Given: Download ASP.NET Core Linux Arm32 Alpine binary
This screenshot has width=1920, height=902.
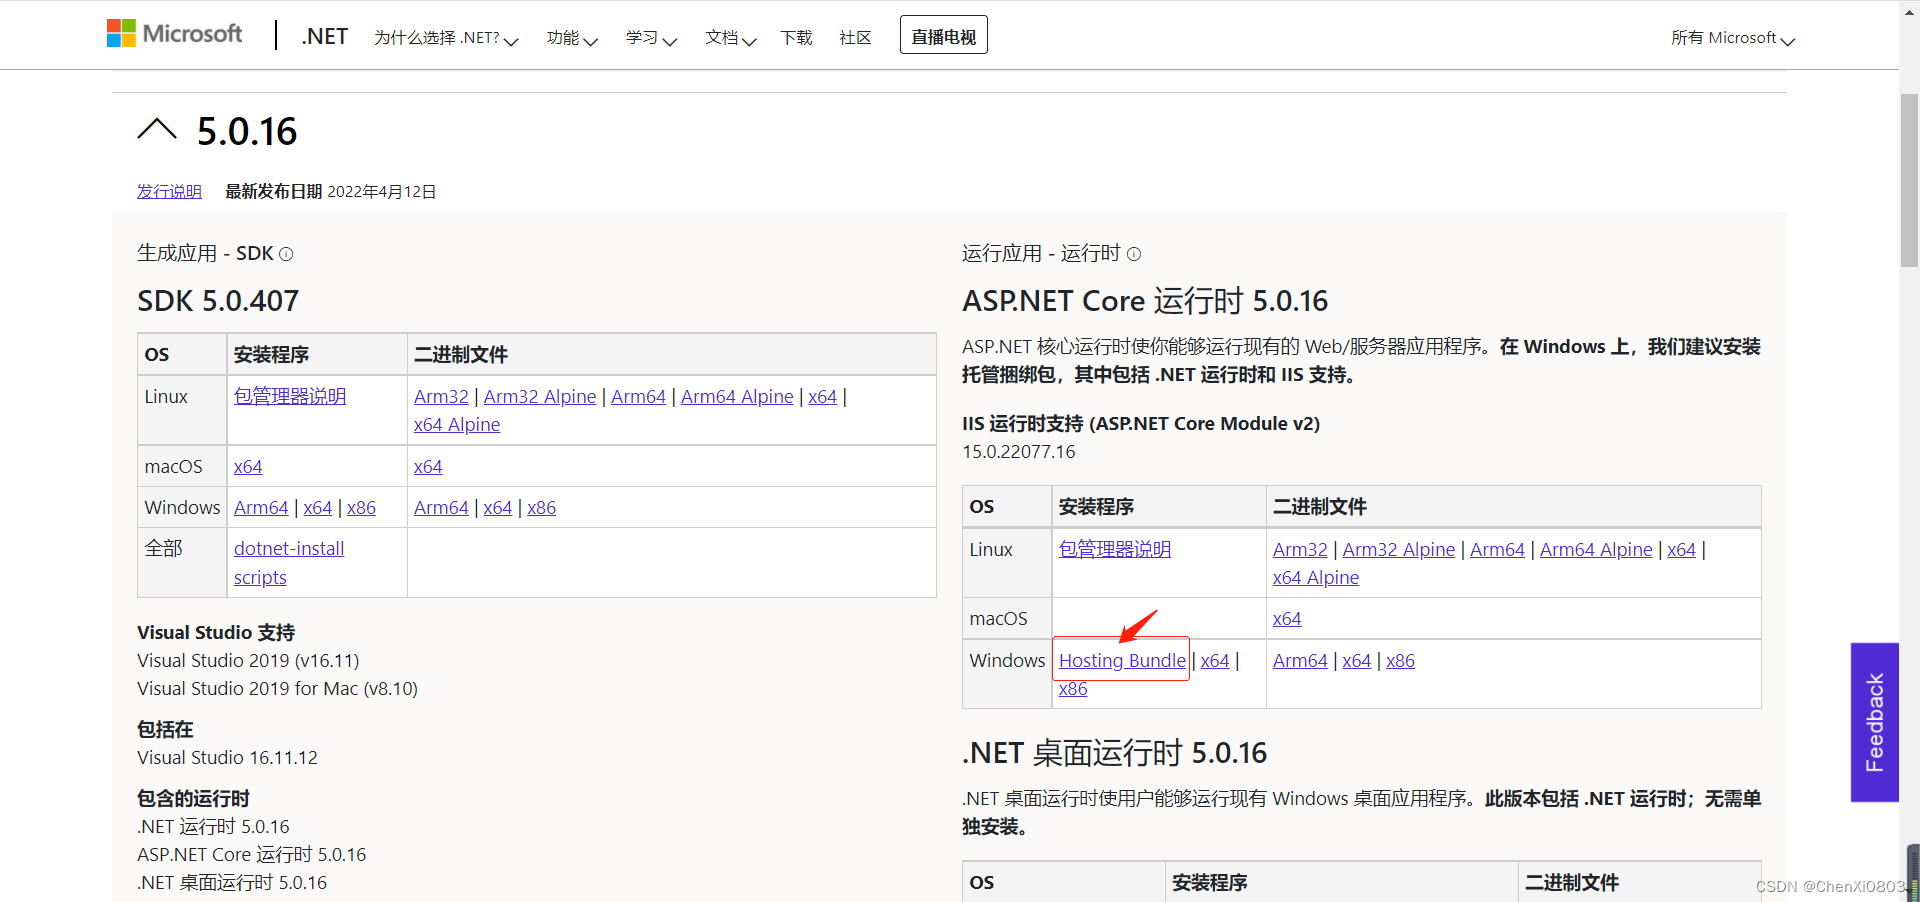Looking at the screenshot, I should (x=1399, y=549).
